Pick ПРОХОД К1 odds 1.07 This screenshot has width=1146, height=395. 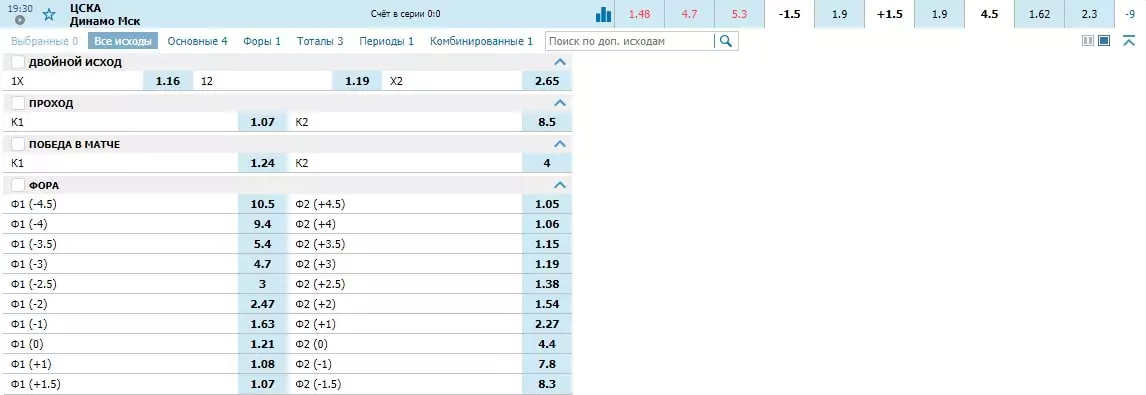point(262,122)
